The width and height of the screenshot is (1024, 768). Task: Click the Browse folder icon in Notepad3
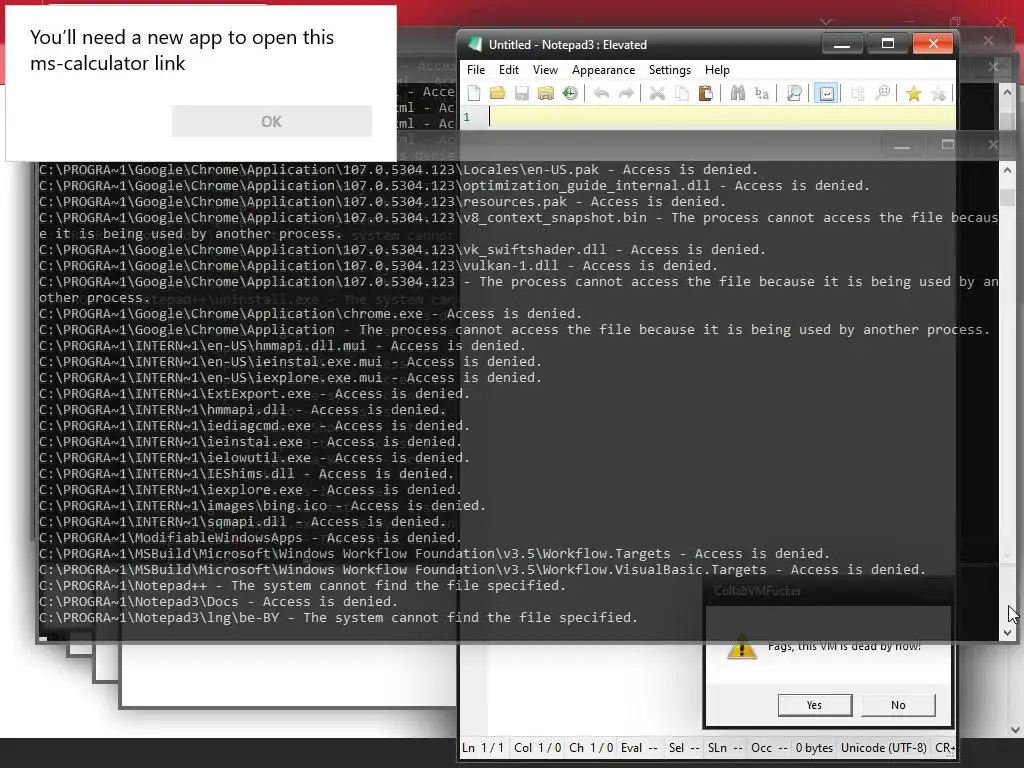(546, 93)
